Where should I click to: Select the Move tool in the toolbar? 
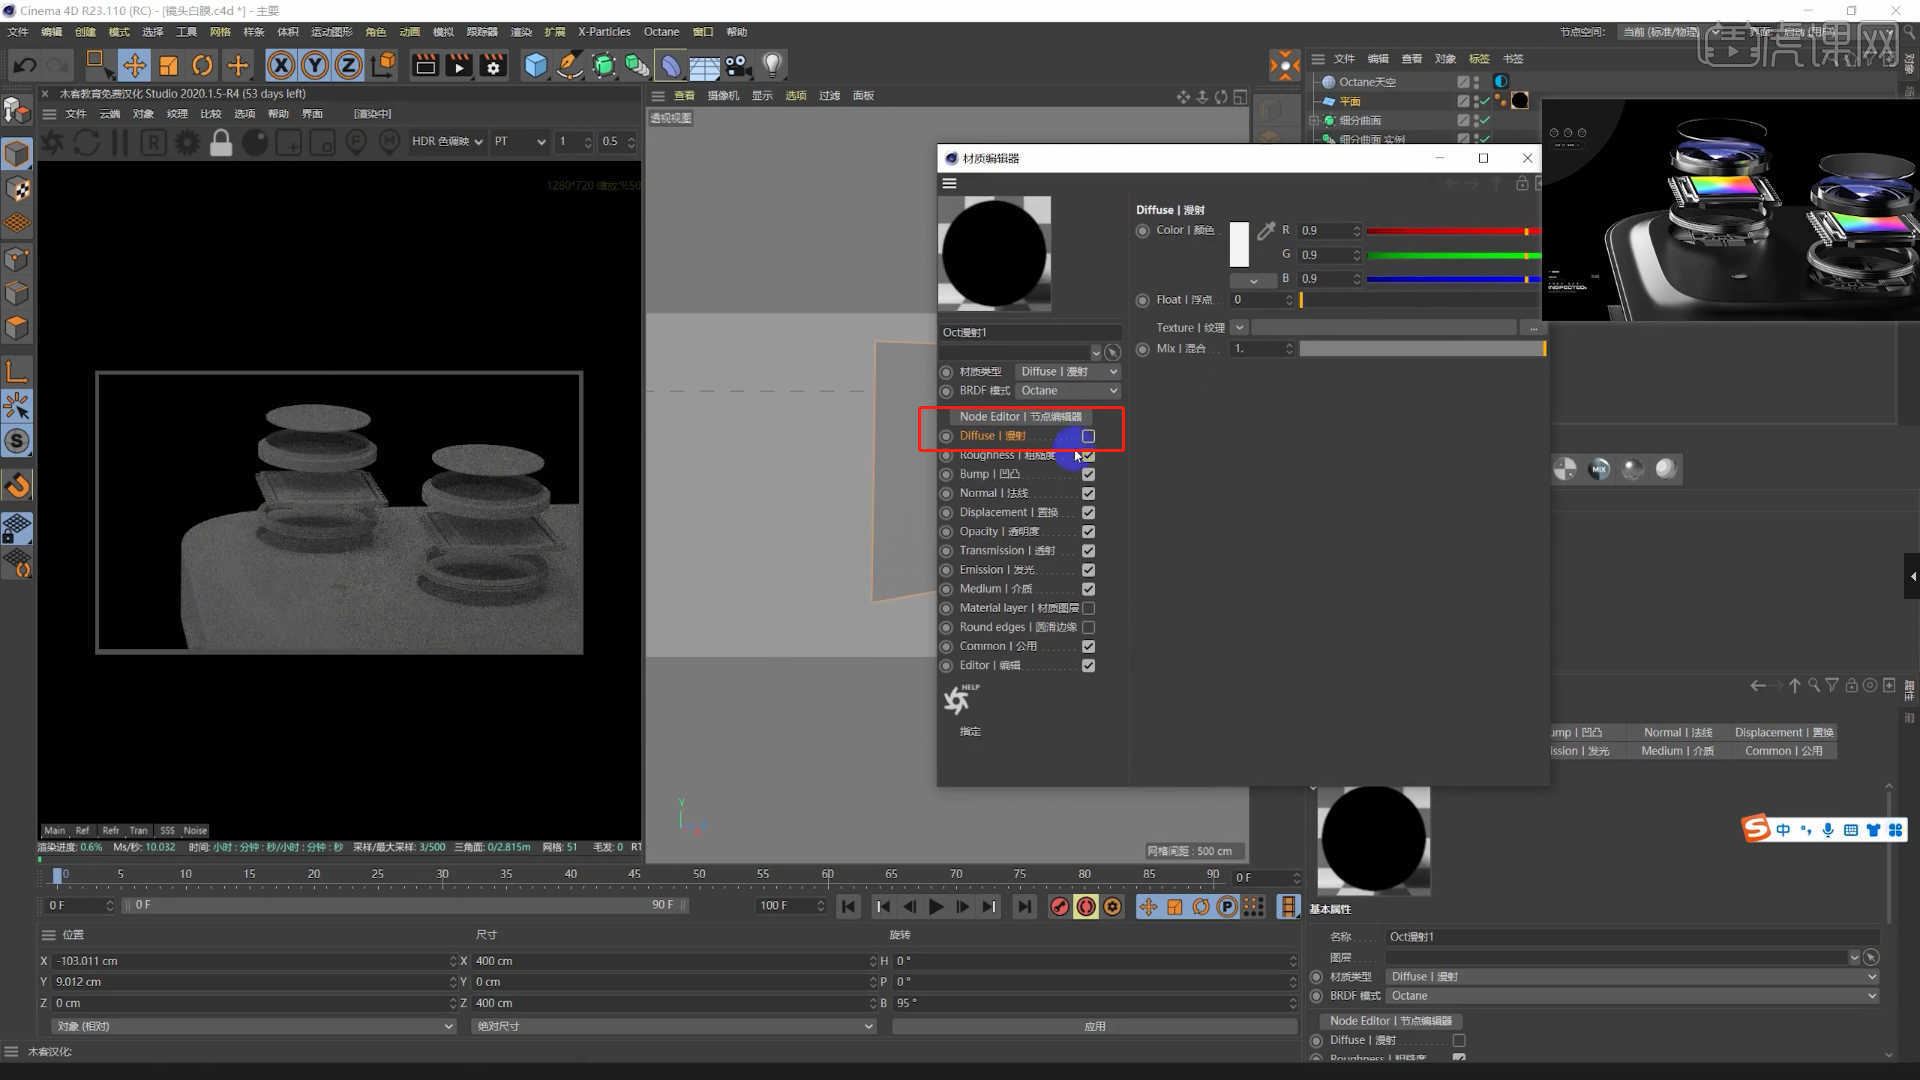(135, 65)
